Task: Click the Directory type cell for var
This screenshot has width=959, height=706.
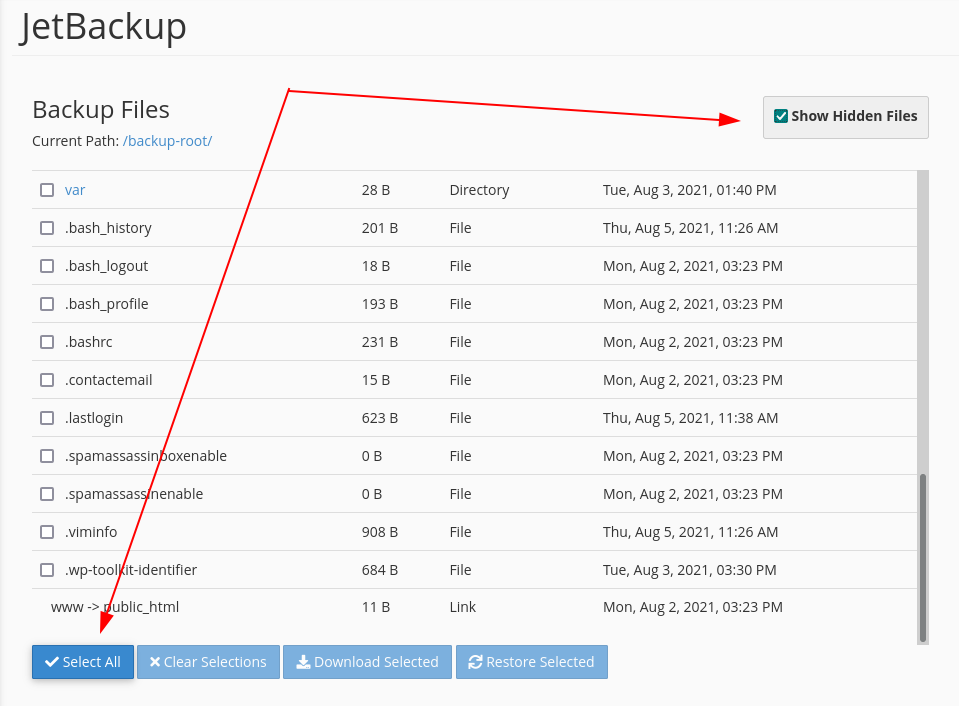Action: point(479,190)
